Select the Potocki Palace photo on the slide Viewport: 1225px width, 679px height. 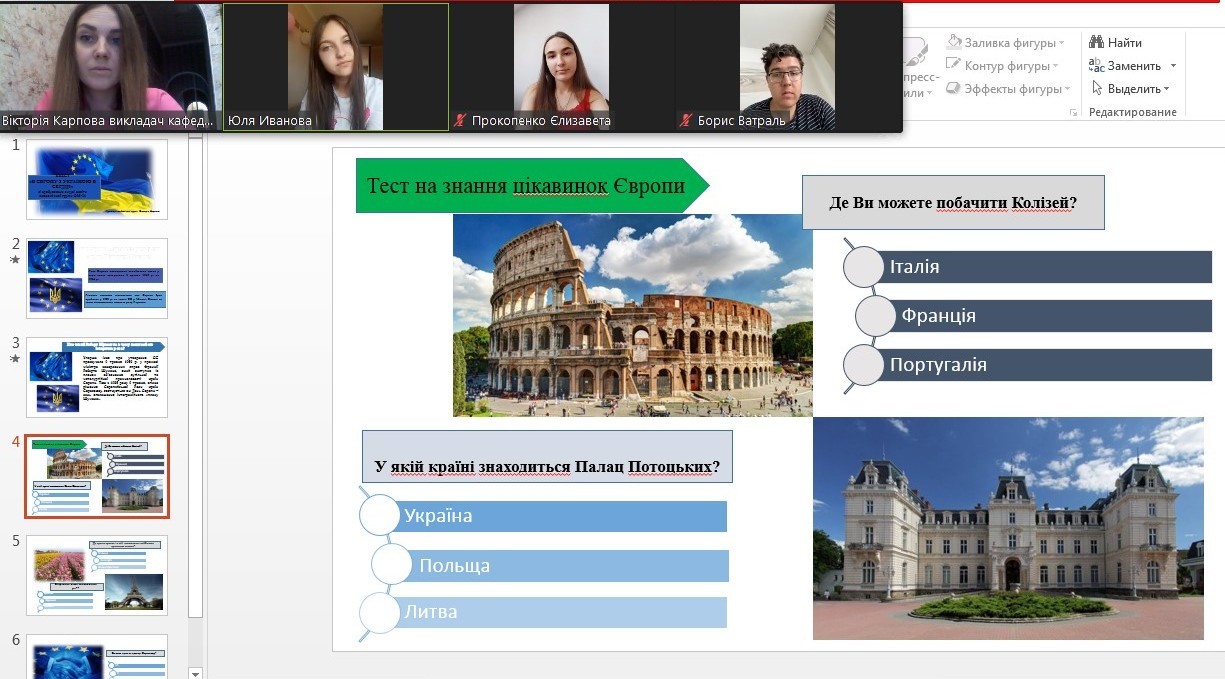[1008, 528]
